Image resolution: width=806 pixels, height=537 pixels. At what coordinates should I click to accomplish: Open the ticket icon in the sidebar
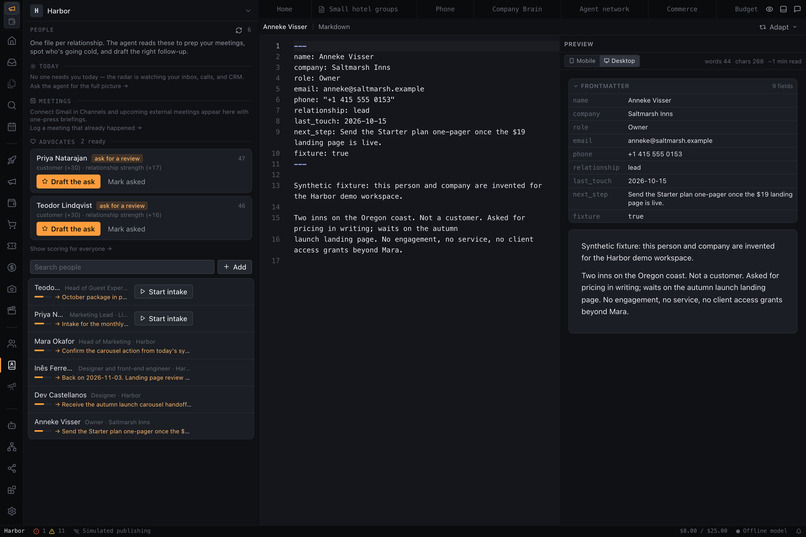pos(12,246)
